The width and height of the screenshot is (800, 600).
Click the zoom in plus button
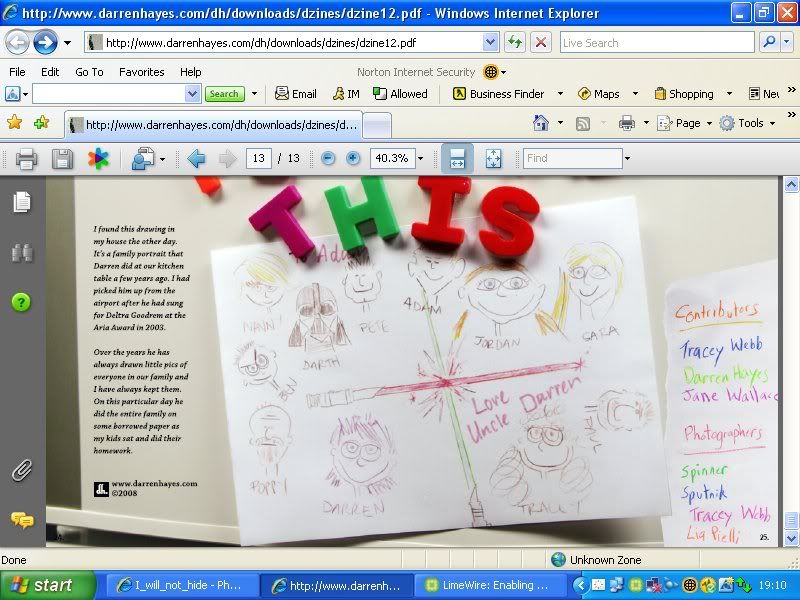353,158
